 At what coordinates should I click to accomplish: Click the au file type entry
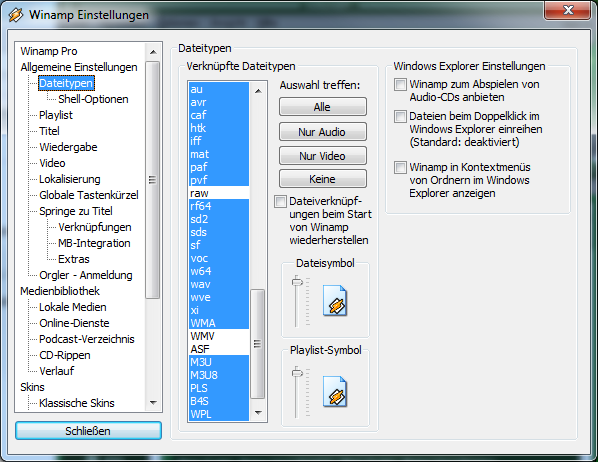pyautogui.click(x=219, y=89)
